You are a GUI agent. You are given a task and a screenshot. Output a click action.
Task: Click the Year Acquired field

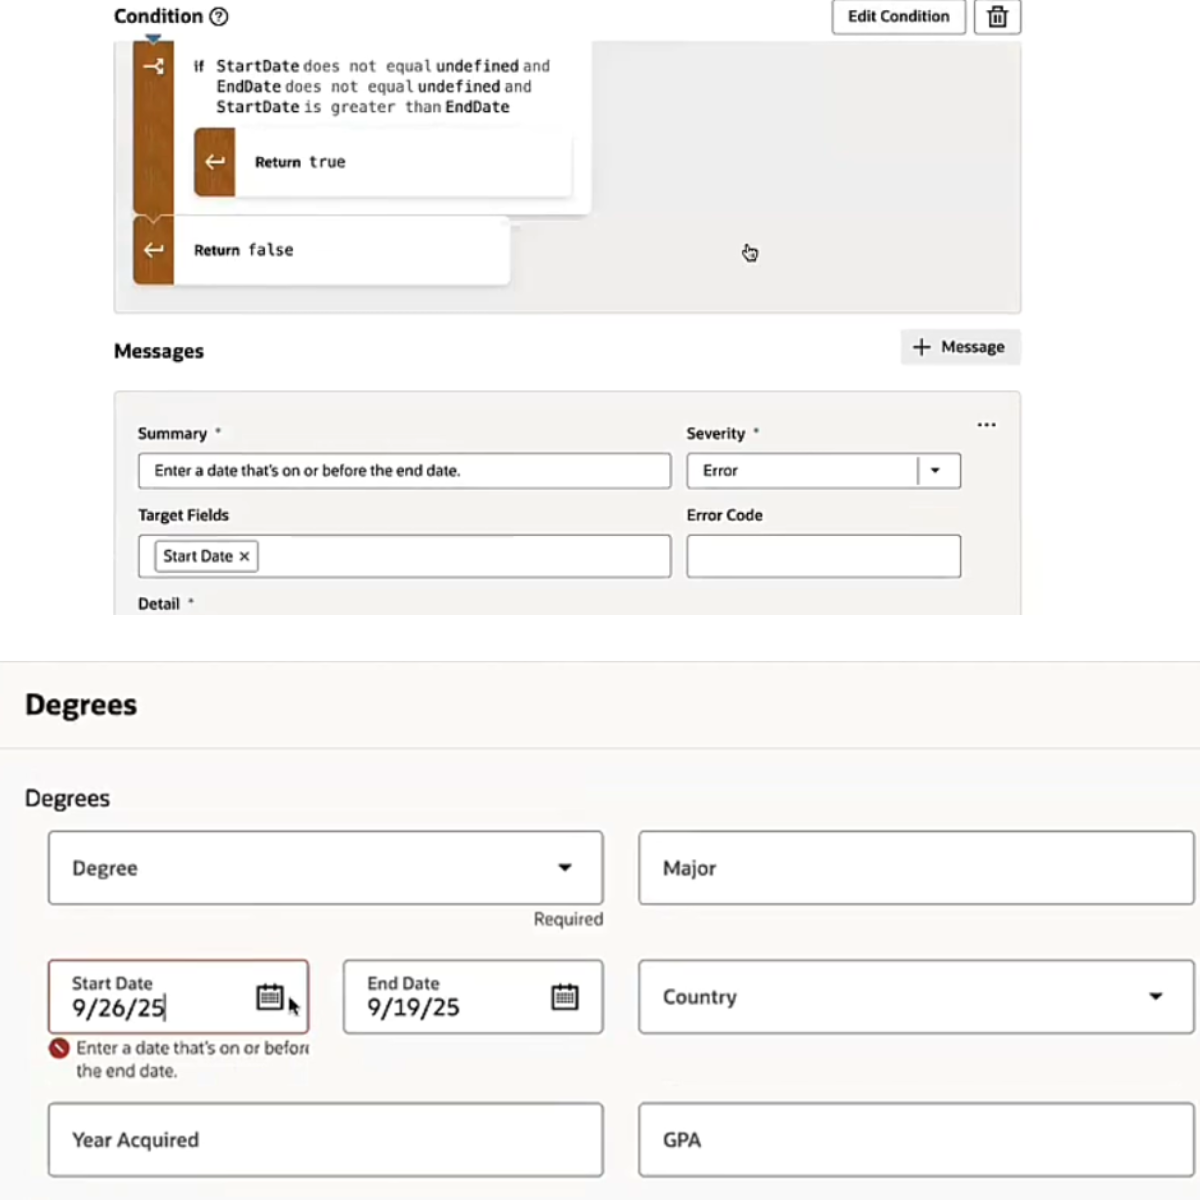pyautogui.click(x=326, y=1140)
